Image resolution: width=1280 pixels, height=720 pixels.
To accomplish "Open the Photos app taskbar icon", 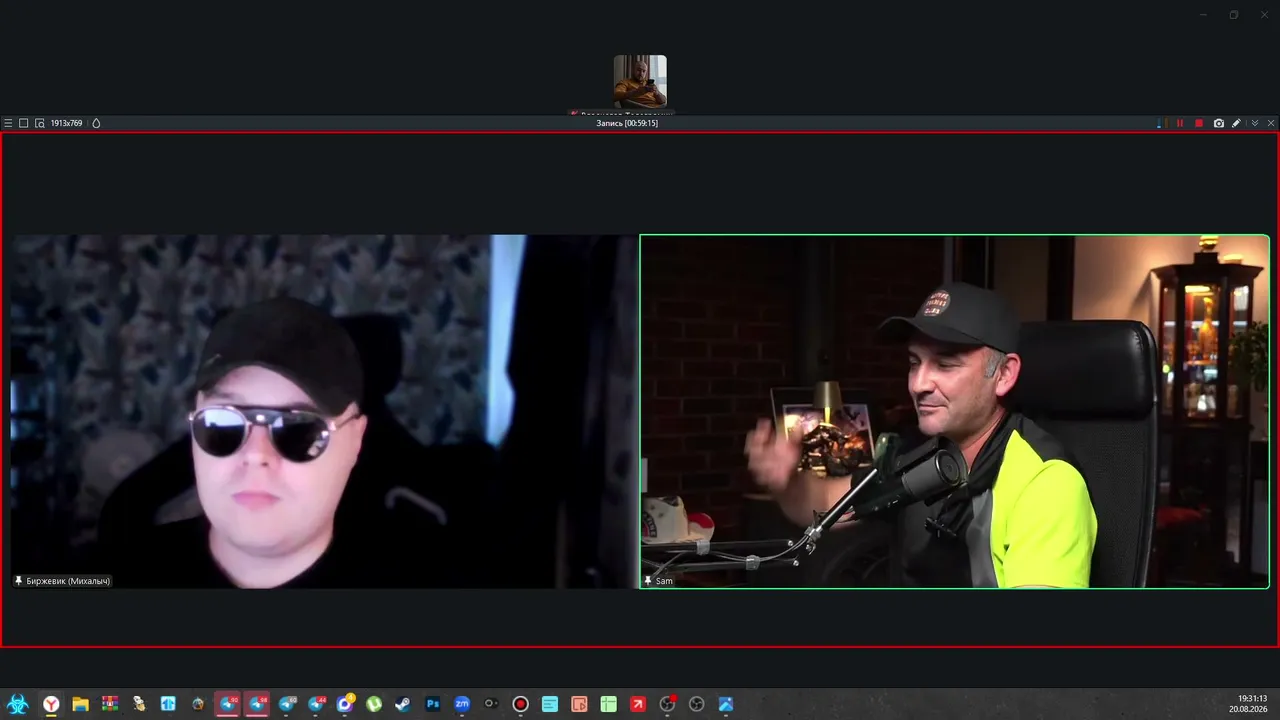I will coord(726,704).
